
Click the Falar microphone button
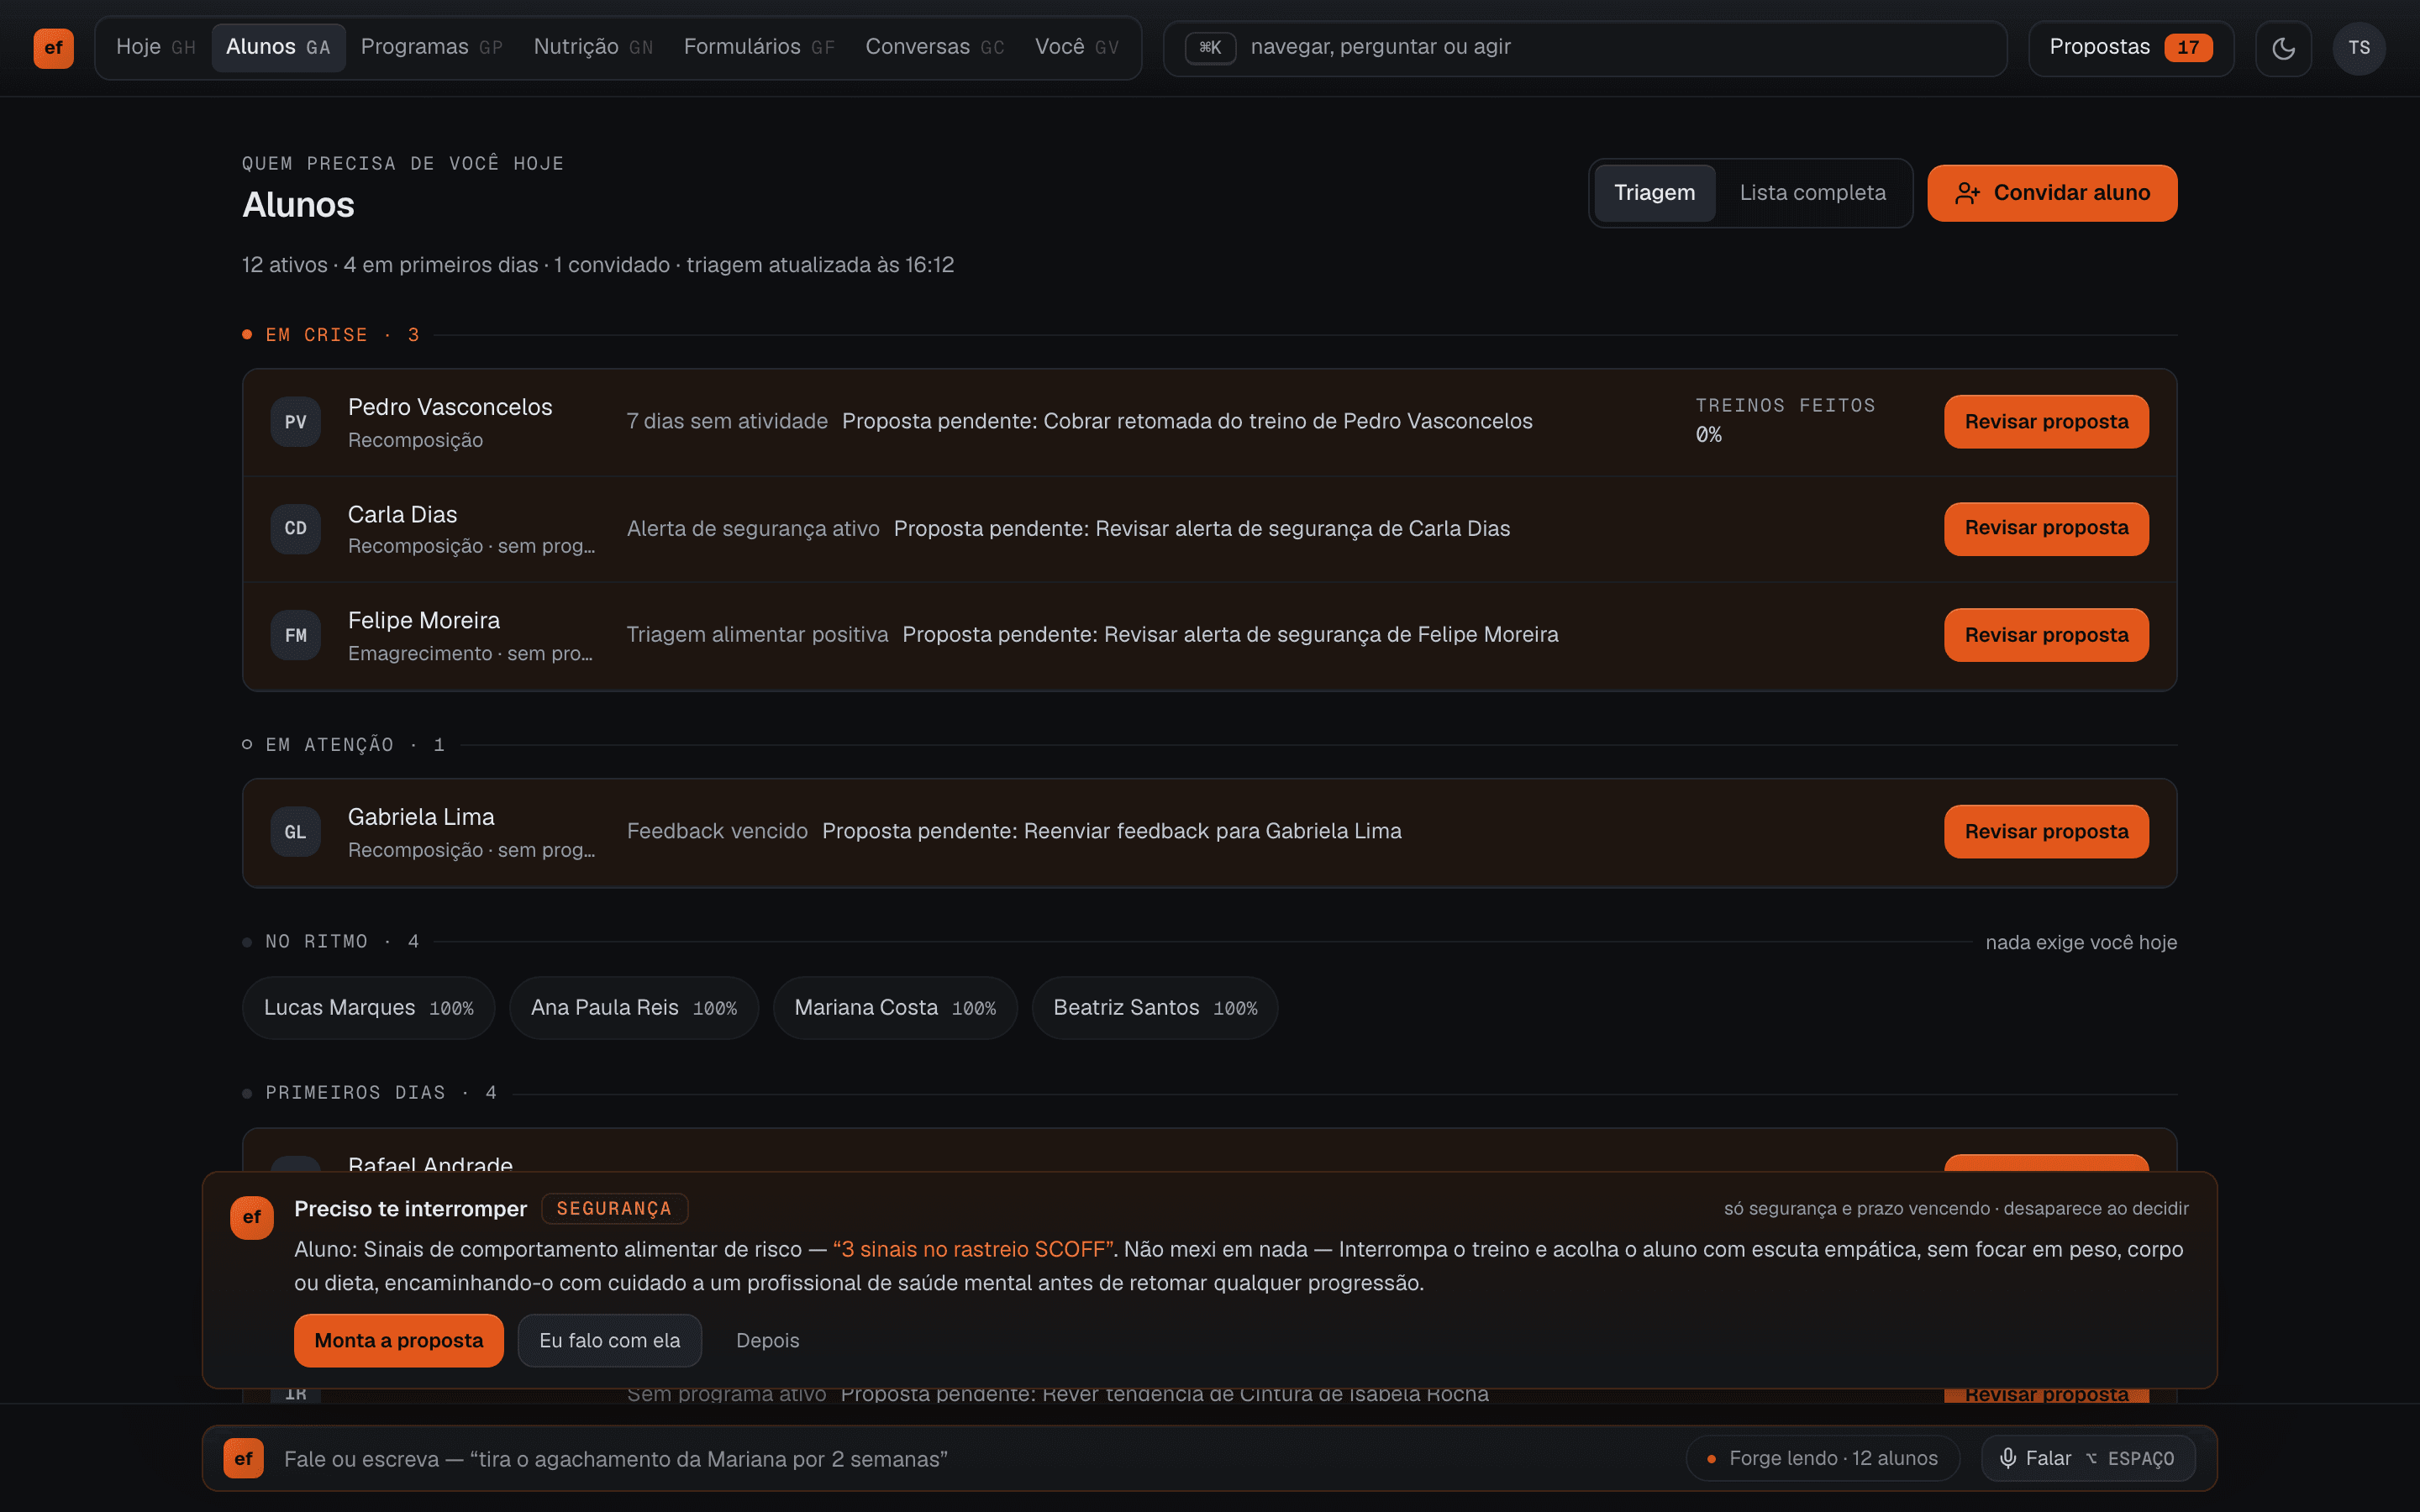coord(2088,1458)
